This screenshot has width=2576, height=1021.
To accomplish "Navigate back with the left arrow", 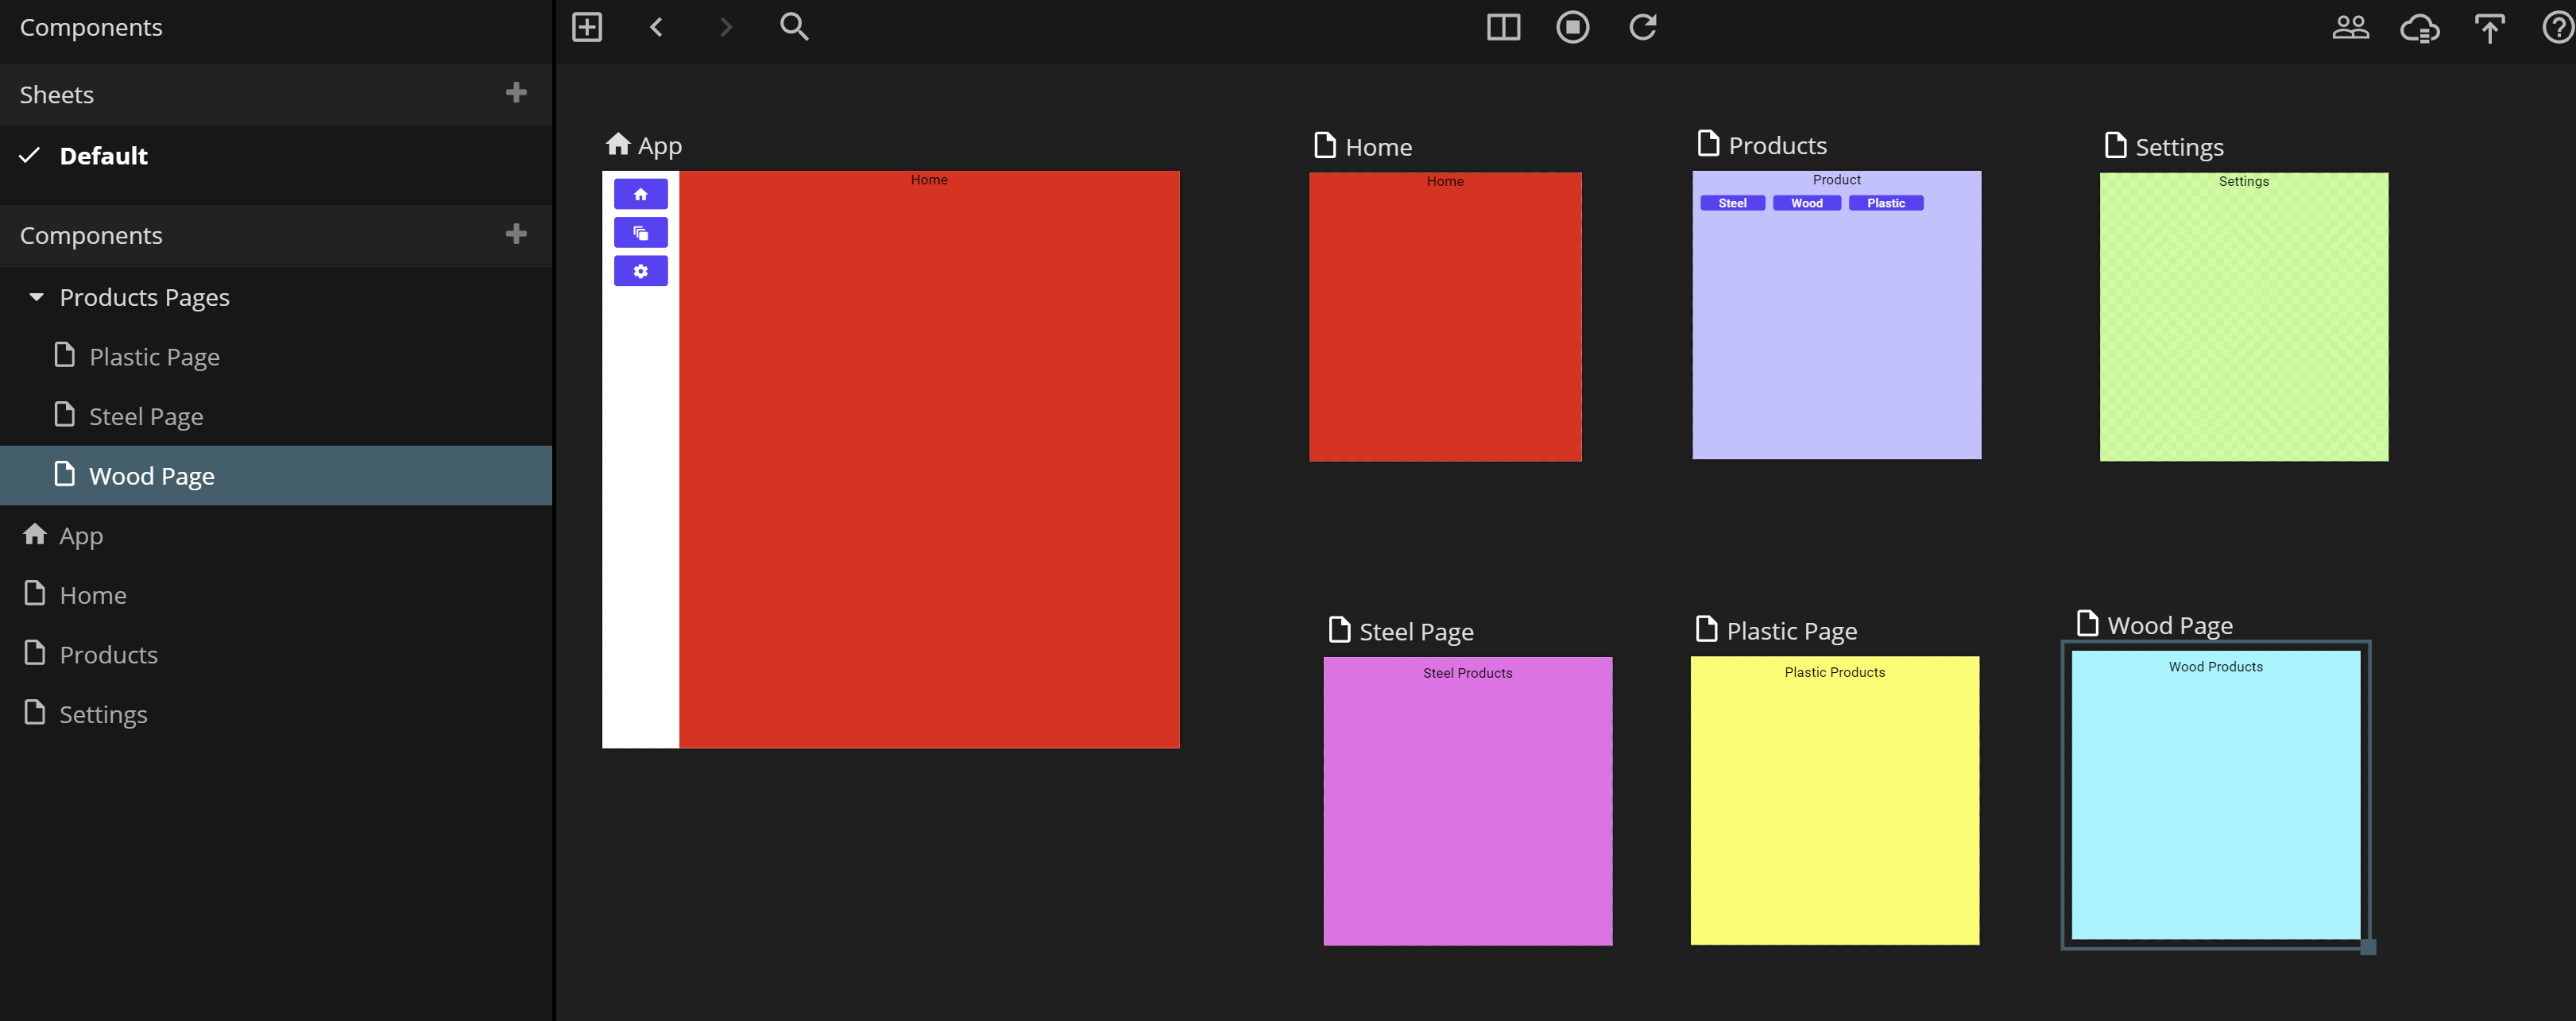I will click(x=656, y=27).
